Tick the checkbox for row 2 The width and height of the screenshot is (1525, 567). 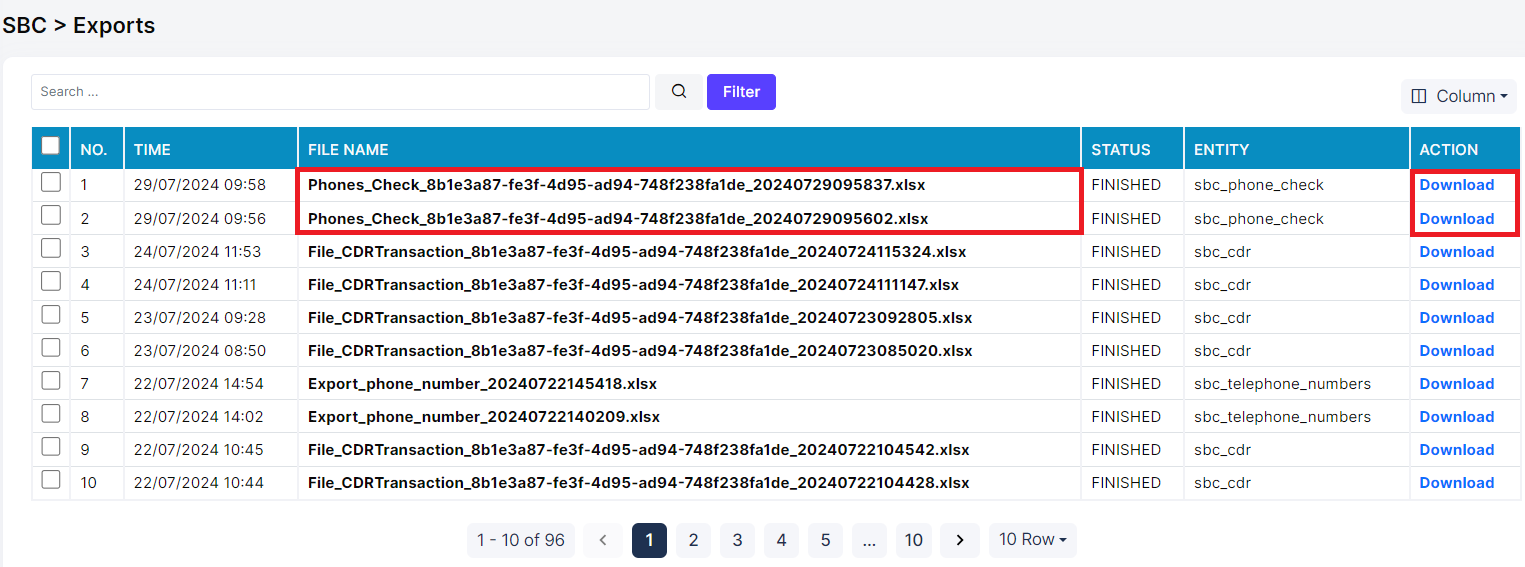(x=50, y=216)
